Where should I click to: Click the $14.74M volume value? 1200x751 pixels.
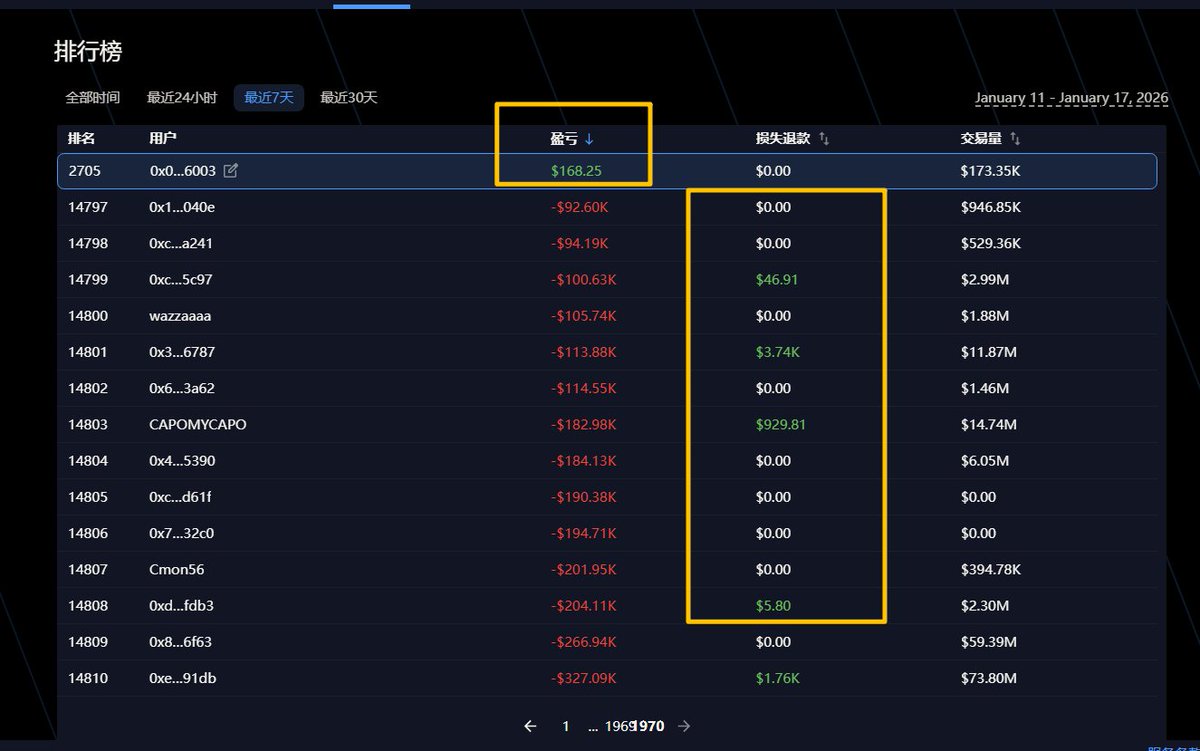[989, 424]
